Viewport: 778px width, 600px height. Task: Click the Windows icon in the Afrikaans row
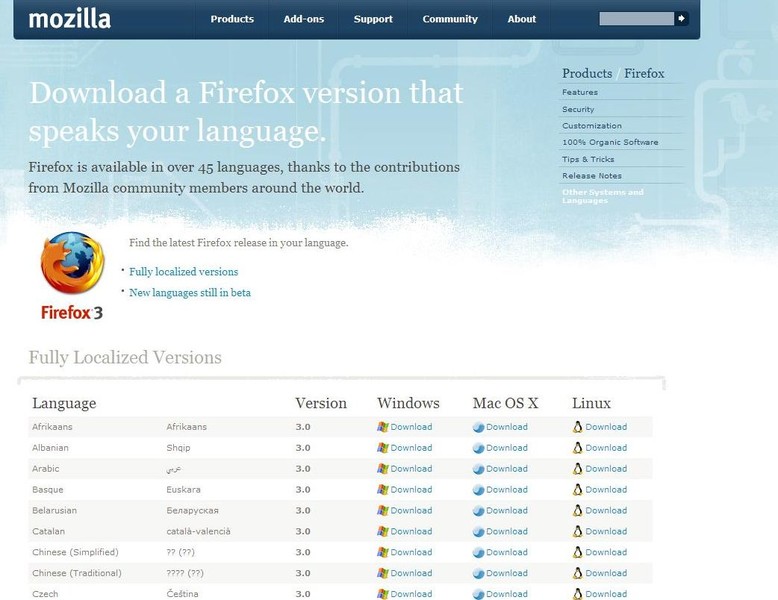pos(383,427)
